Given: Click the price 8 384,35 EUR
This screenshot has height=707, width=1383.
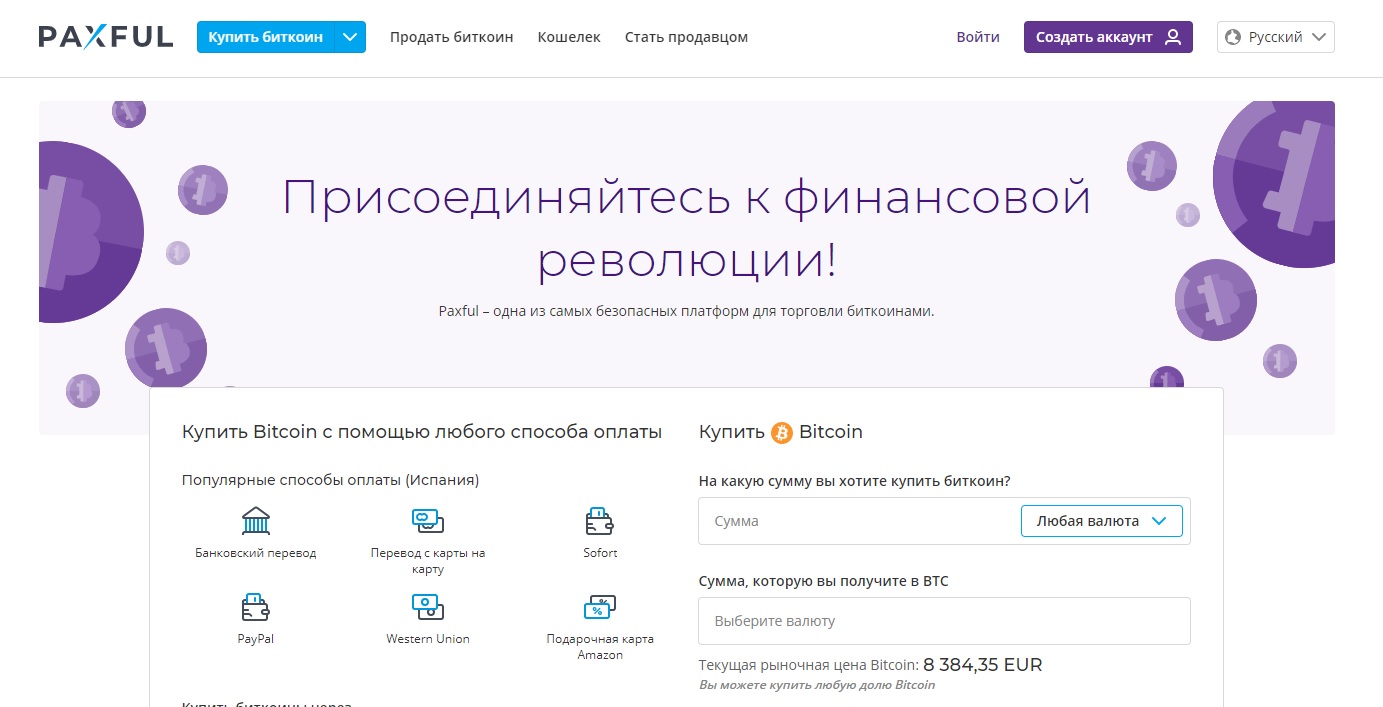Looking at the screenshot, I should (982, 665).
